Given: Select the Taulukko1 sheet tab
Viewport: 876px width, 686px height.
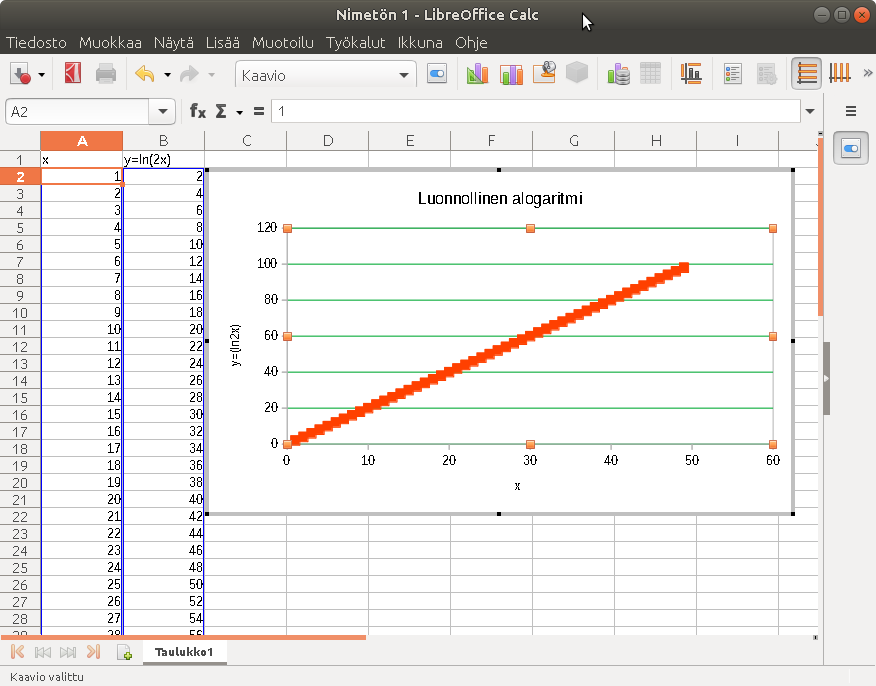Looking at the screenshot, I should pyautogui.click(x=185, y=651).
